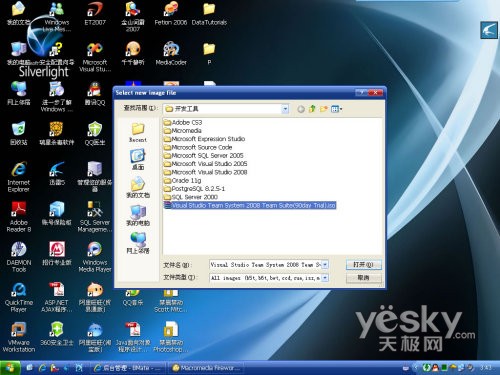500x375 pixels.
Task: Click the QQ penguin icon in system tray
Action: [x=435, y=368]
